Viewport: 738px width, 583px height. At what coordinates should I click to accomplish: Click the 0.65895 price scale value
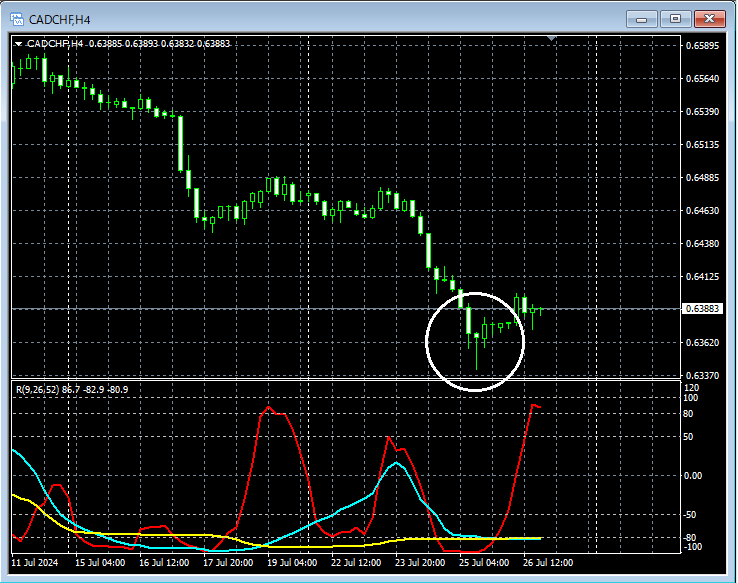[703, 46]
